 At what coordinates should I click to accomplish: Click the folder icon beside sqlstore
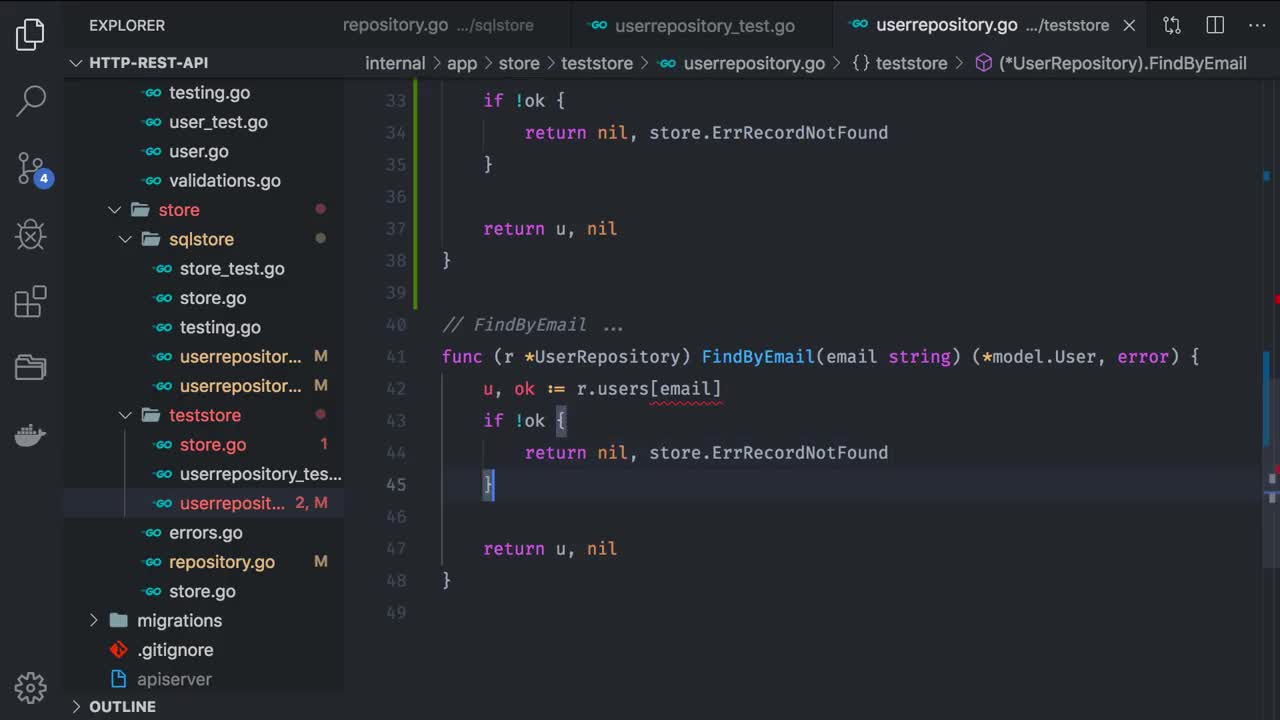pyautogui.click(x=151, y=239)
